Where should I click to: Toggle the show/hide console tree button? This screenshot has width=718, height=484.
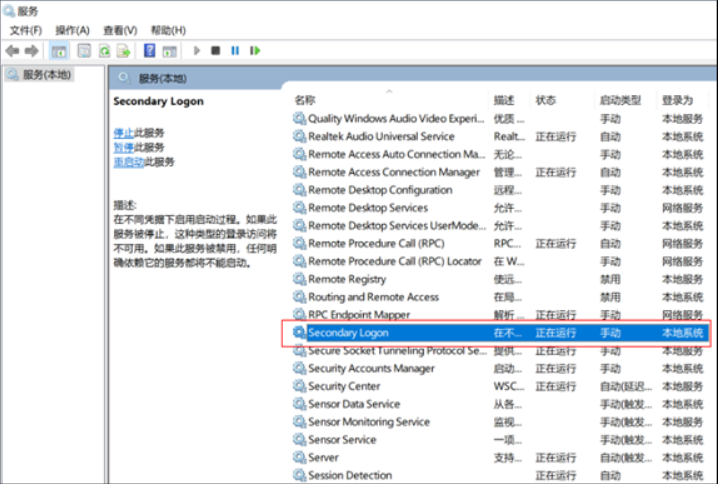click(59, 50)
